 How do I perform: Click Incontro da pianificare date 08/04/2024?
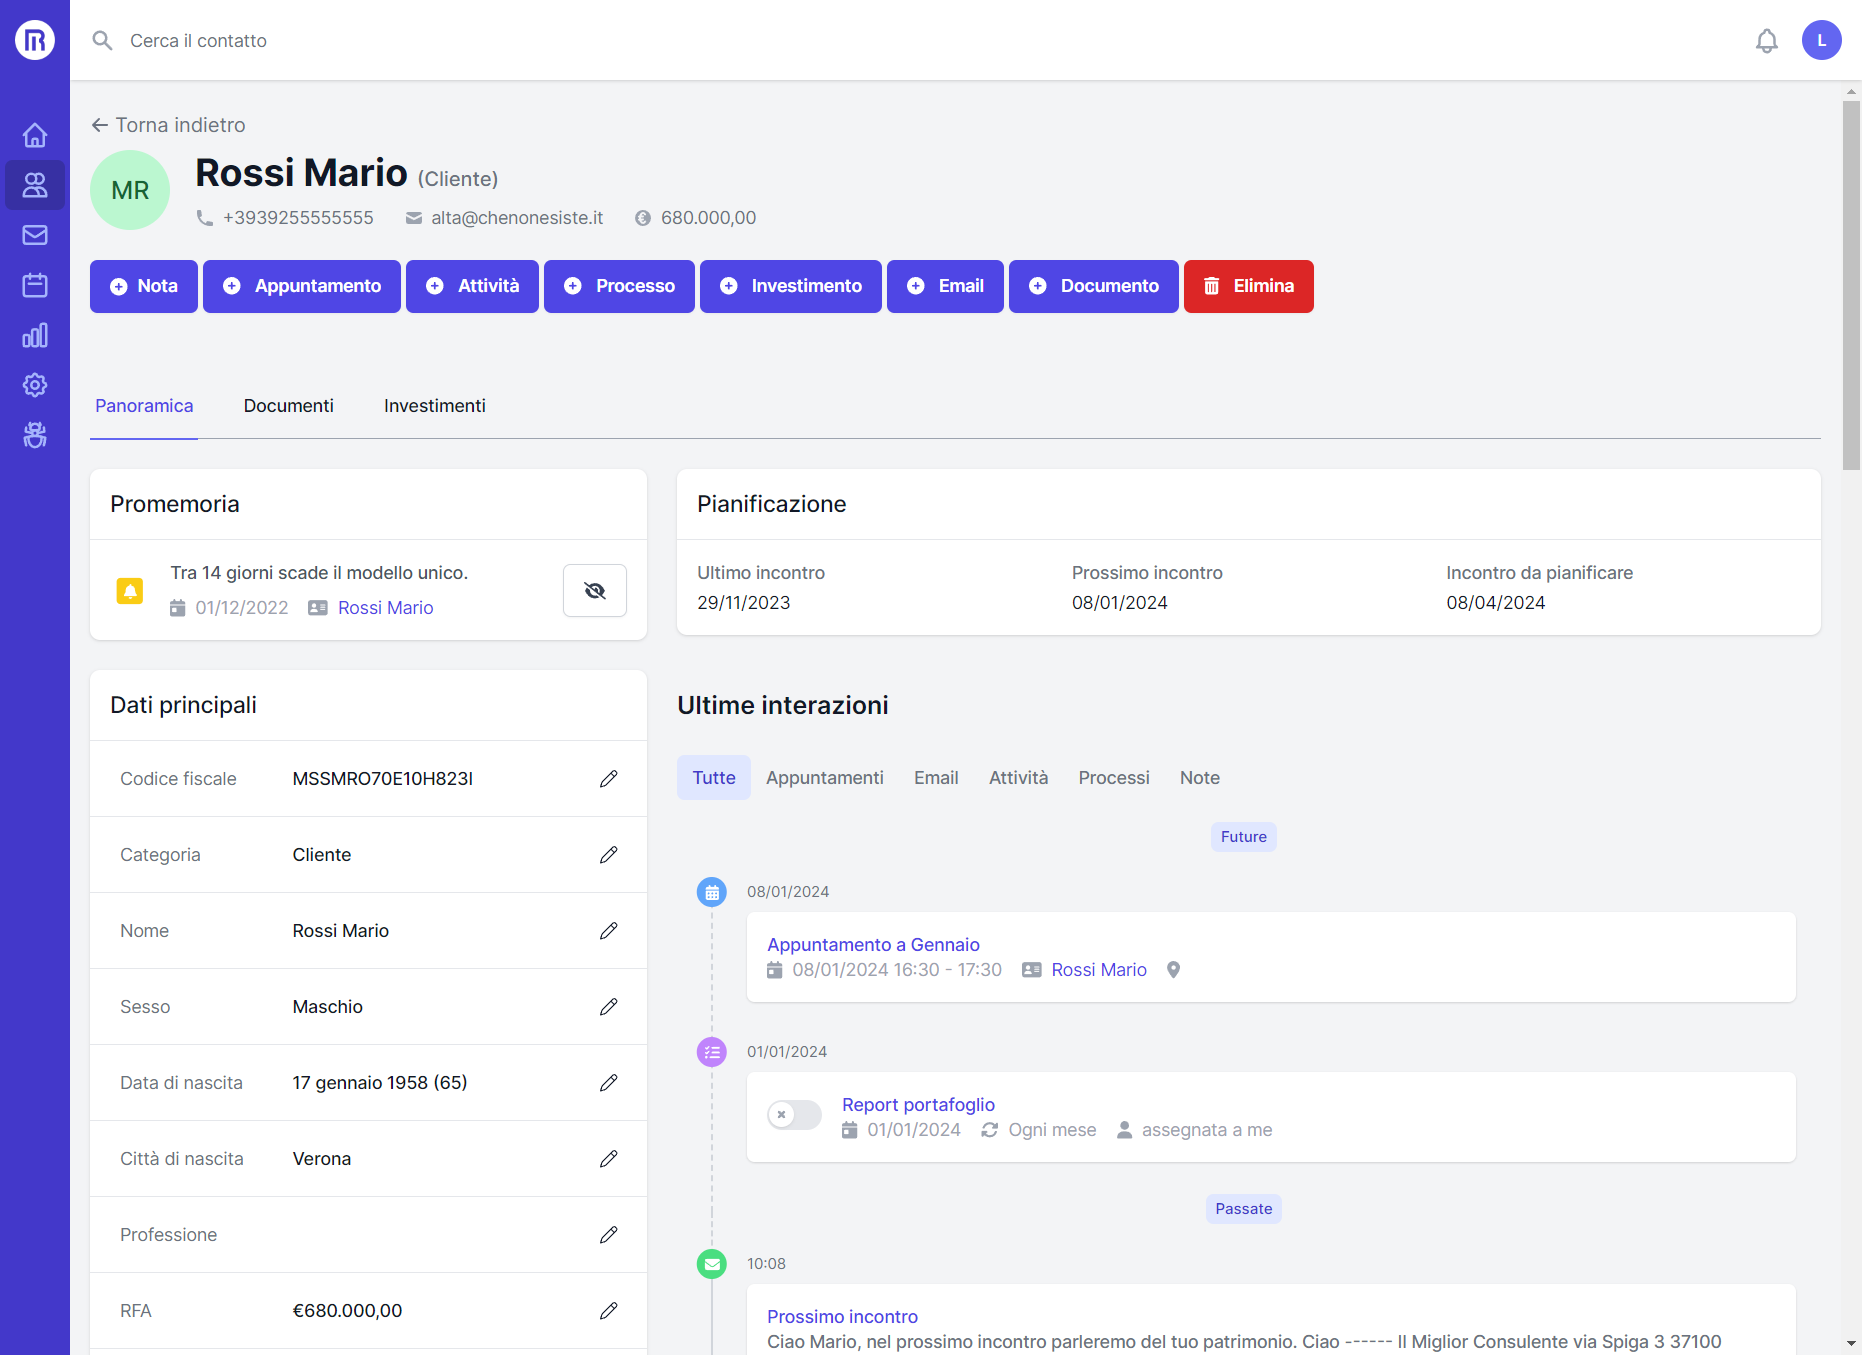(x=1495, y=603)
